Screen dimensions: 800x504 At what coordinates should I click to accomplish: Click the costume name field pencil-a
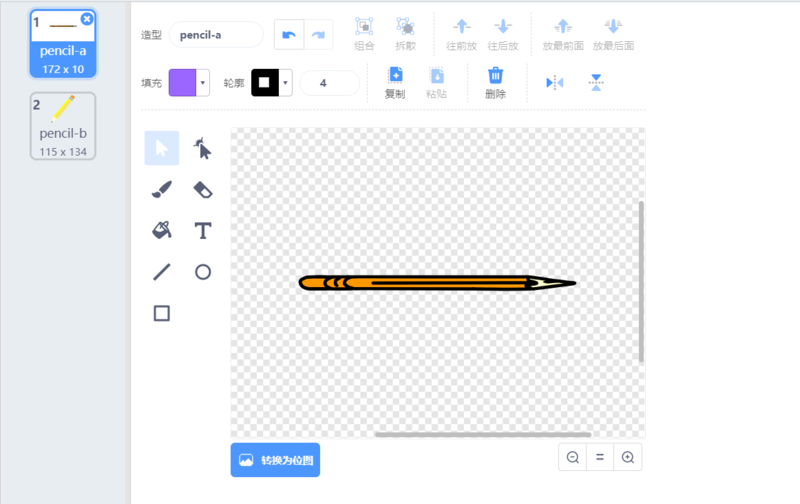click(x=216, y=34)
